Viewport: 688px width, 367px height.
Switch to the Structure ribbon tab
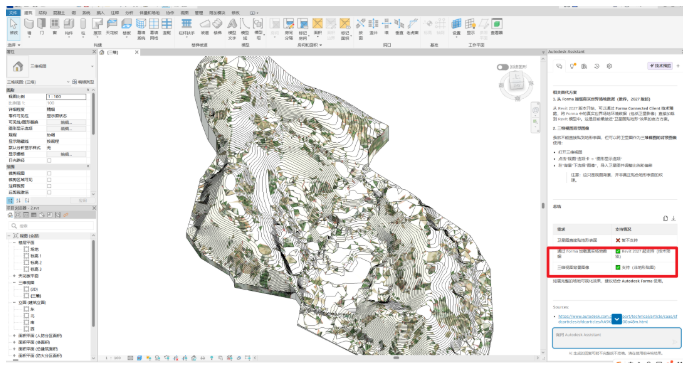[x=43, y=13]
